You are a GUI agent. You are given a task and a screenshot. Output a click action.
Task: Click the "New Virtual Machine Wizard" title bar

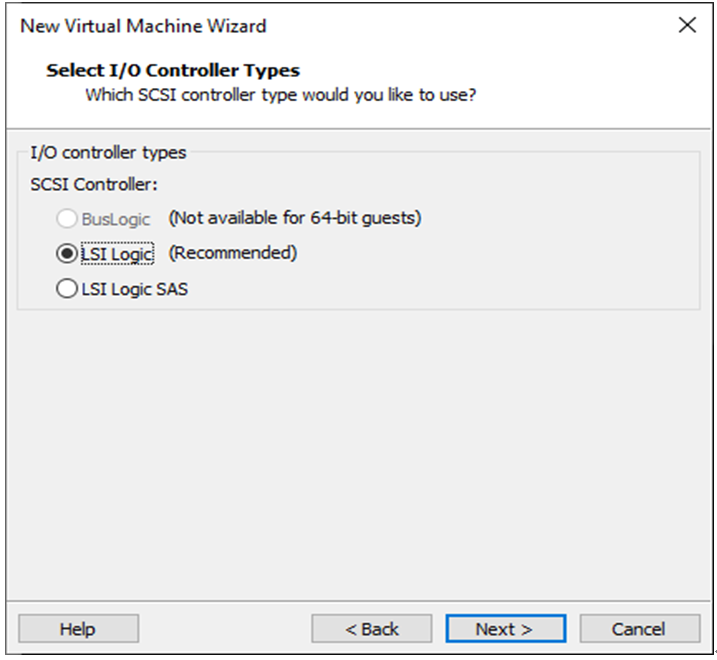click(x=143, y=26)
